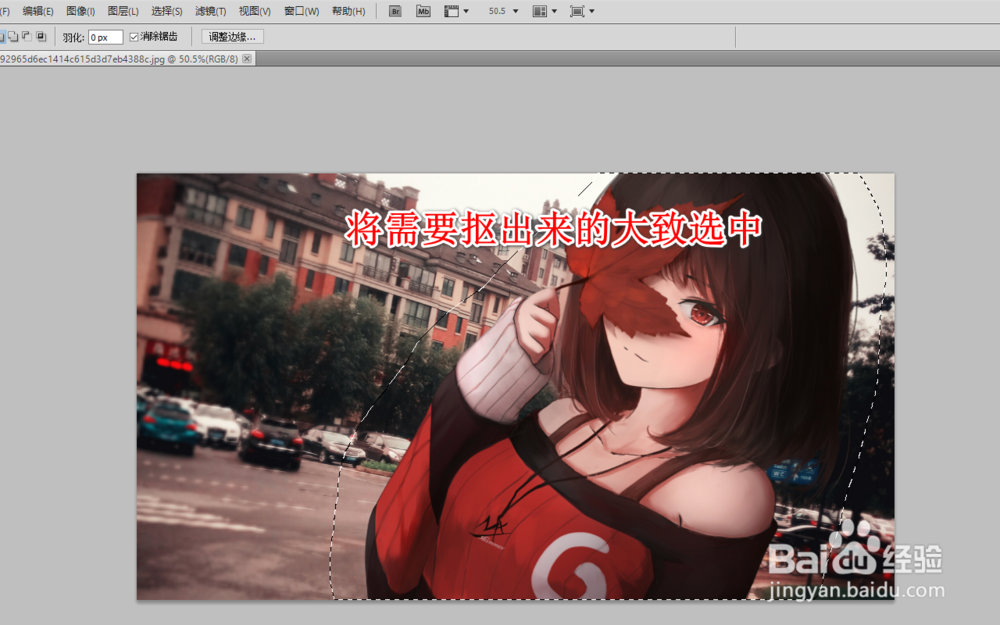The height and width of the screenshot is (625, 1000).
Task: Select the jpg @ 50.5%(RGB/8) document tab
Action: point(126,59)
